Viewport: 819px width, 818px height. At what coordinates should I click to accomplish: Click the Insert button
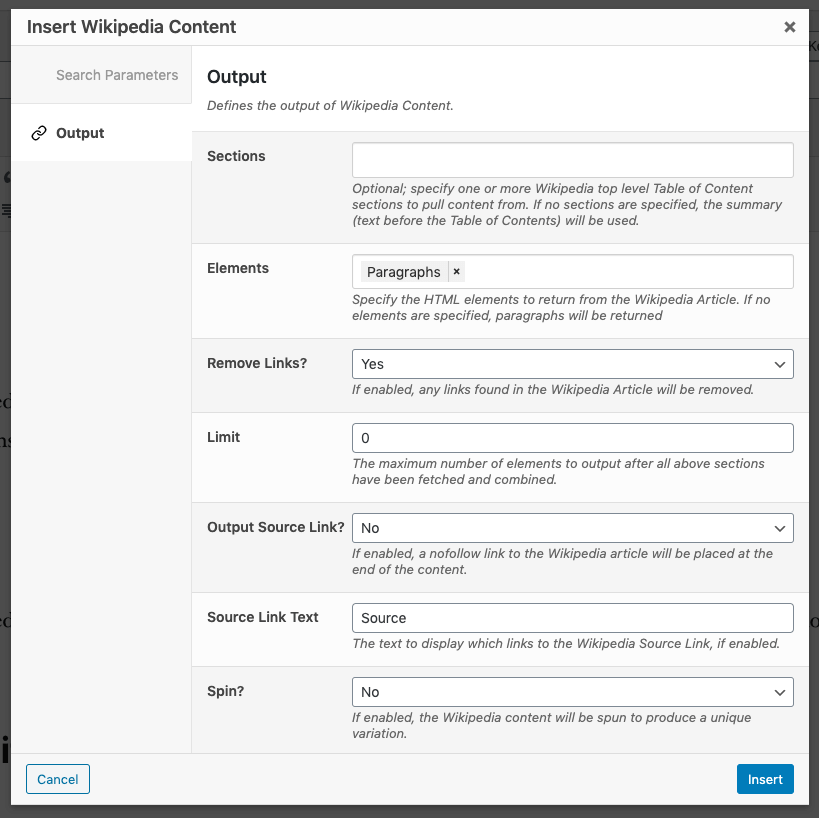click(765, 779)
